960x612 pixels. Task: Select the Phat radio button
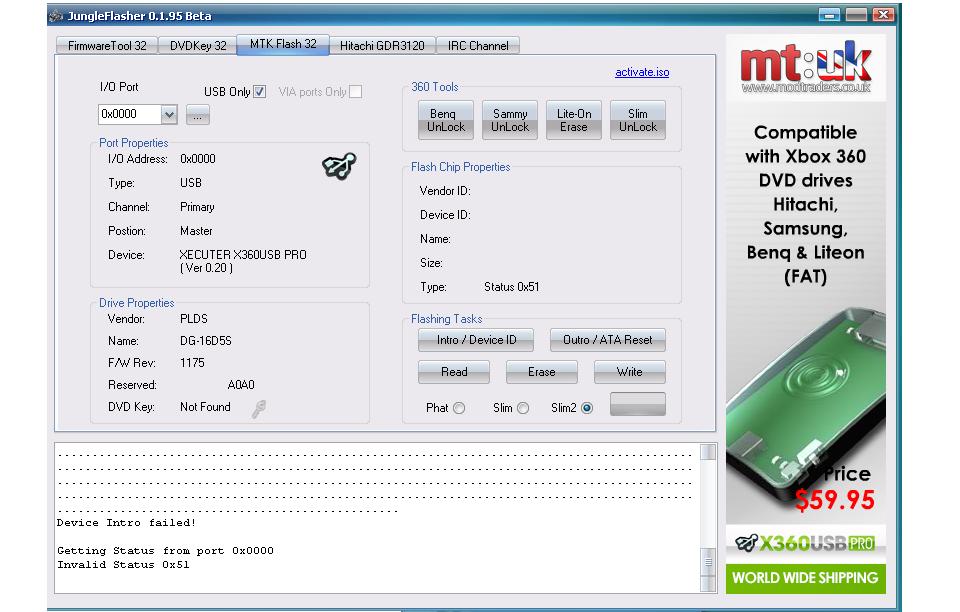[459, 408]
